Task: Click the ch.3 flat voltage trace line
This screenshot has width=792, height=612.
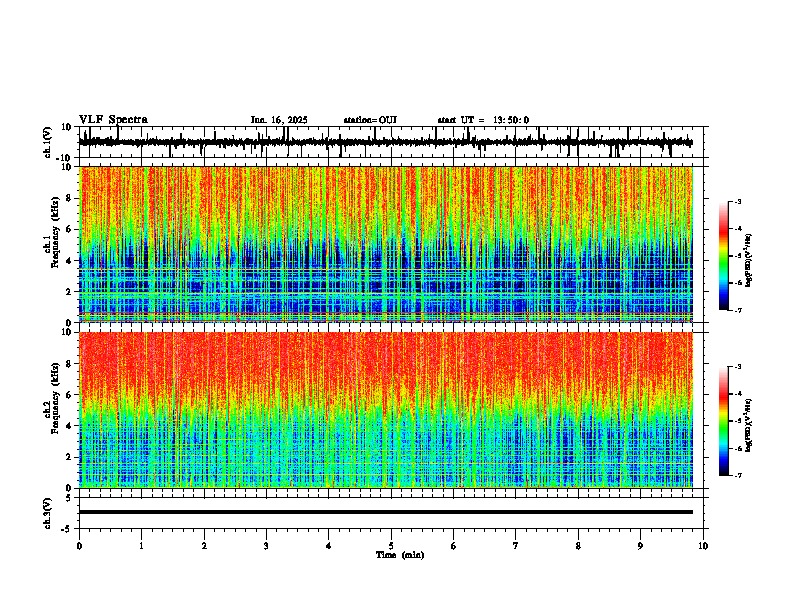Action: tap(386, 512)
